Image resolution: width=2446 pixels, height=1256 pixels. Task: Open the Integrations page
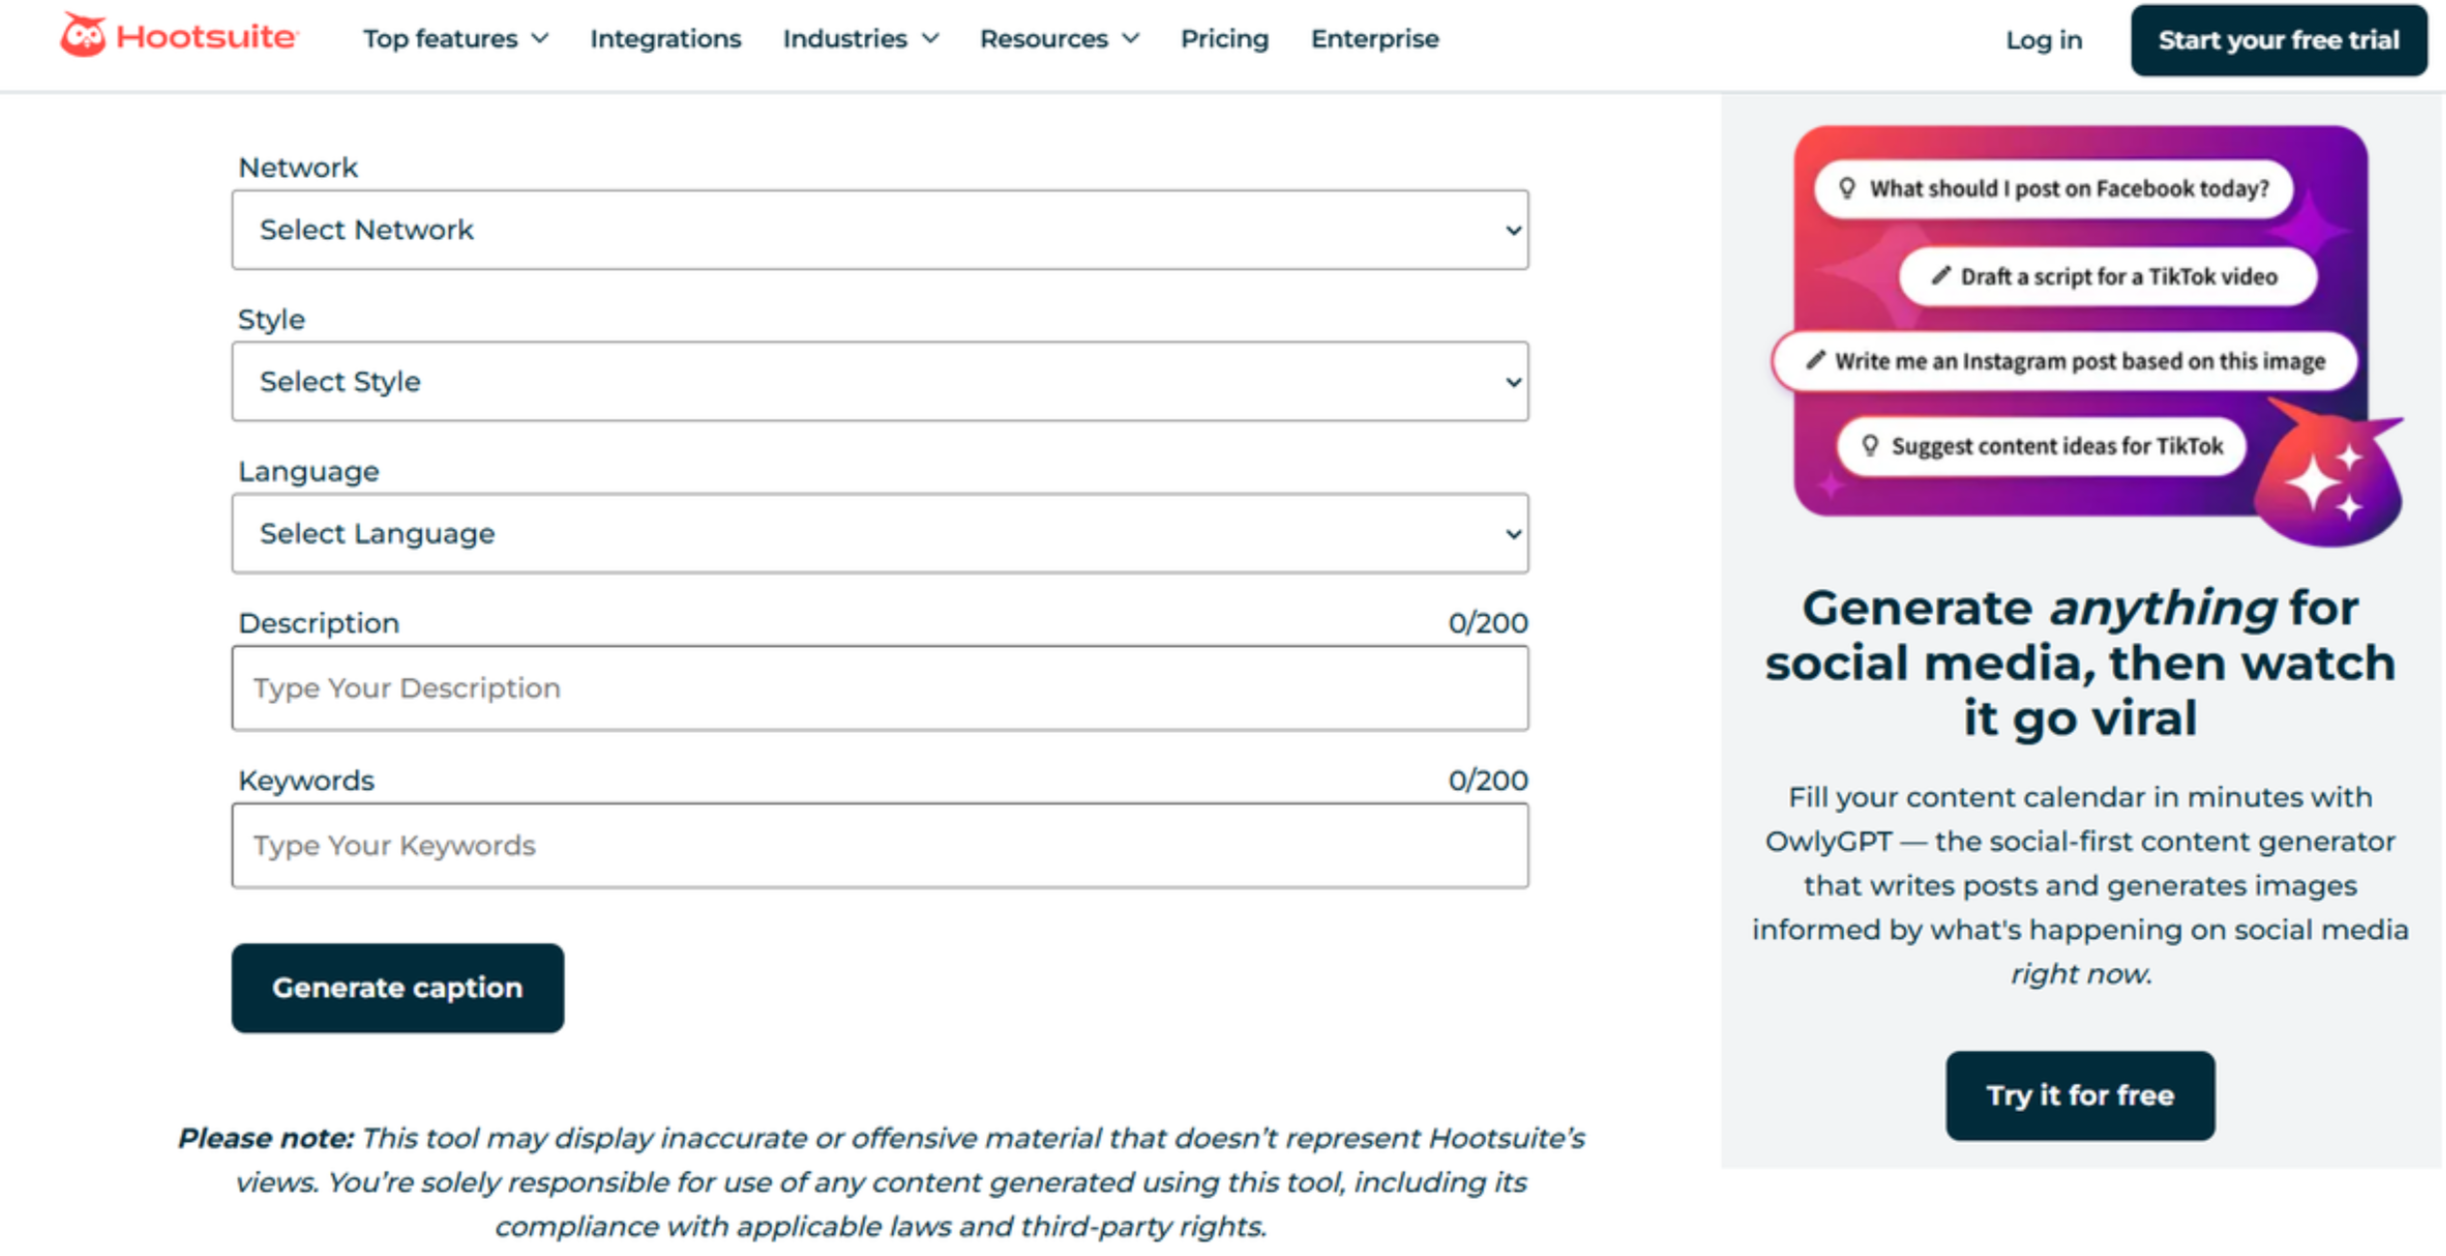pos(666,39)
